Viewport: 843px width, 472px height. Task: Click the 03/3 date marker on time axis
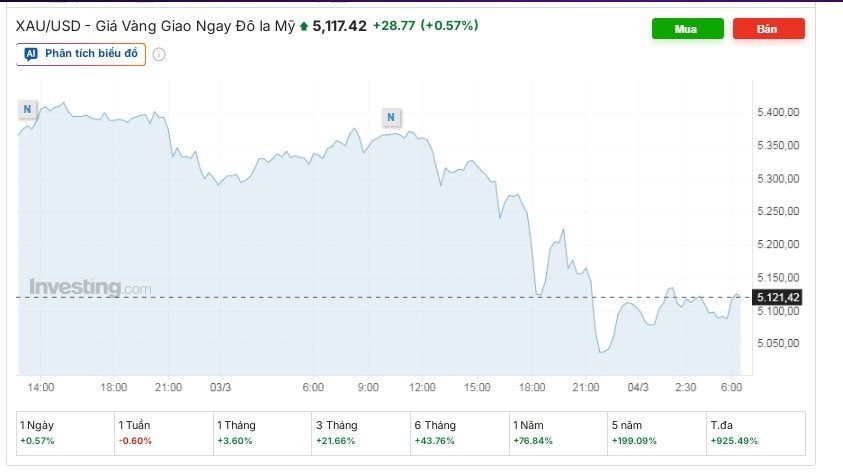221,386
